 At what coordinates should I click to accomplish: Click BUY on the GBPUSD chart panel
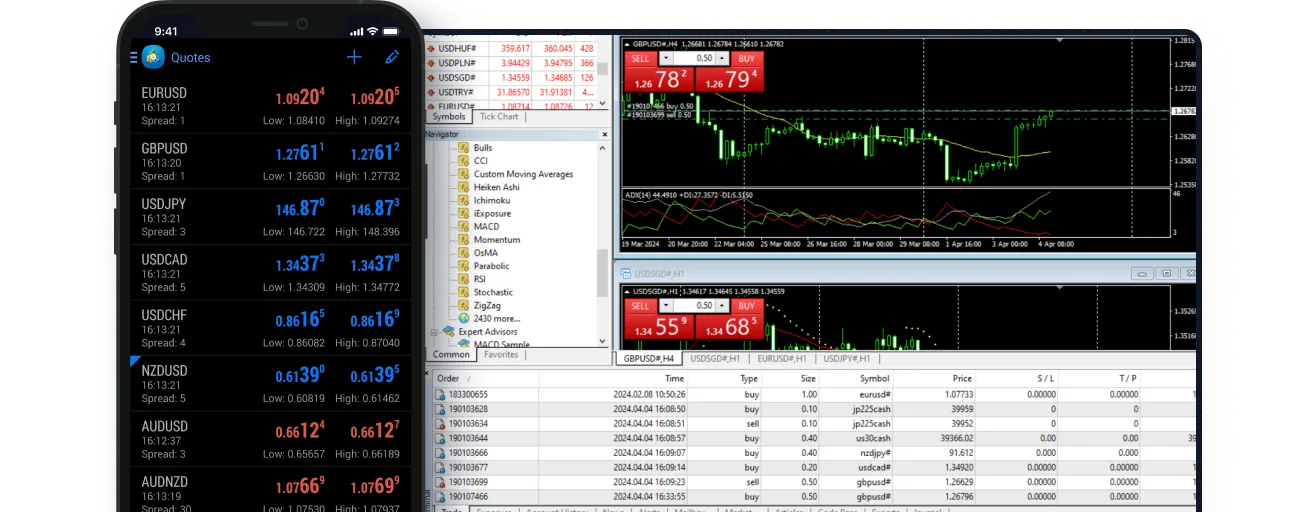[745, 58]
